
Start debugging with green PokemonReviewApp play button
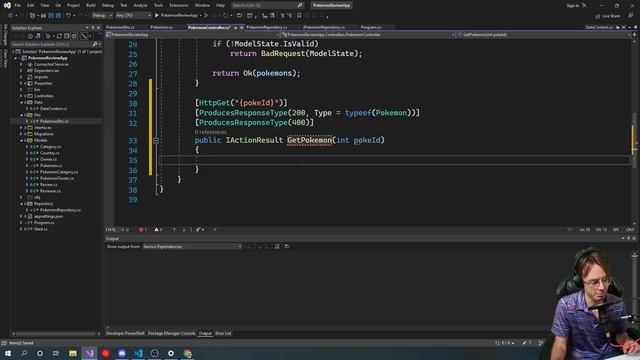(156, 16)
